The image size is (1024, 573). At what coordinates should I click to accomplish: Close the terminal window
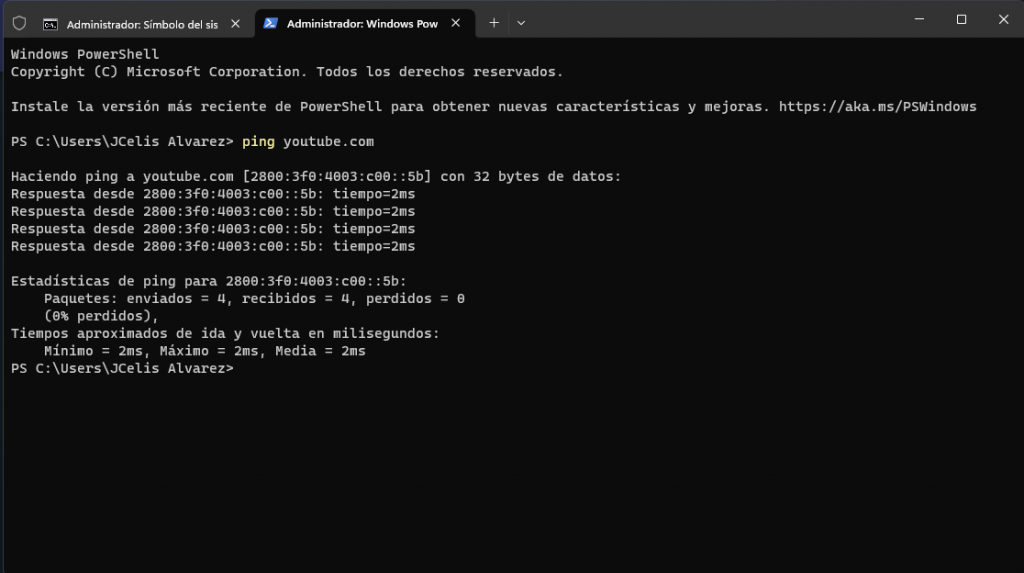click(1003, 19)
